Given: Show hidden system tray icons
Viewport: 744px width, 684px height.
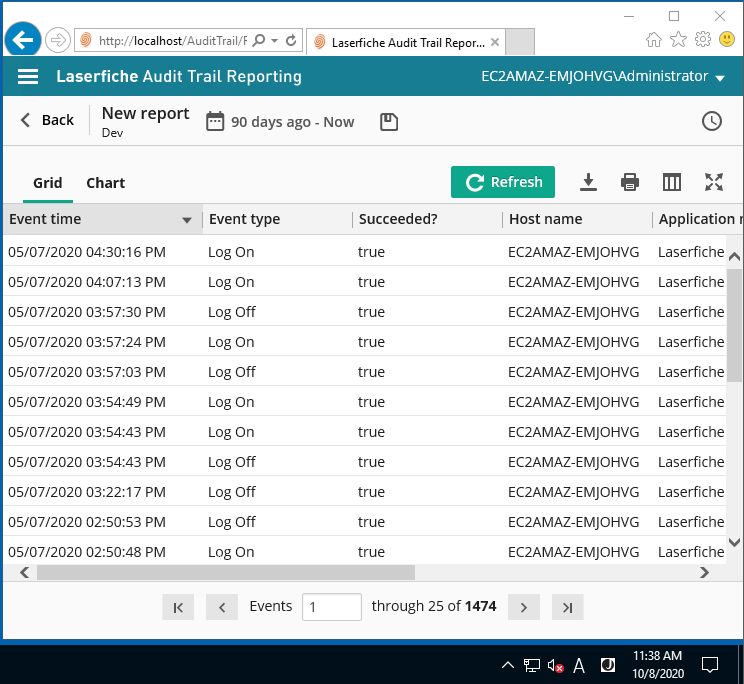Looking at the screenshot, I should click(x=508, y=665).
